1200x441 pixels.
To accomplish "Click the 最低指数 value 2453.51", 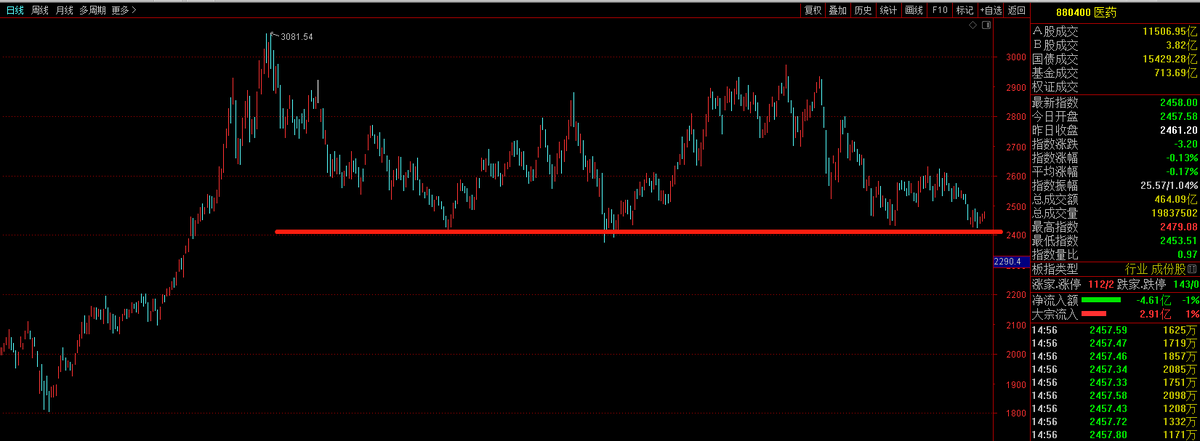I will (x=1178, y=241).
